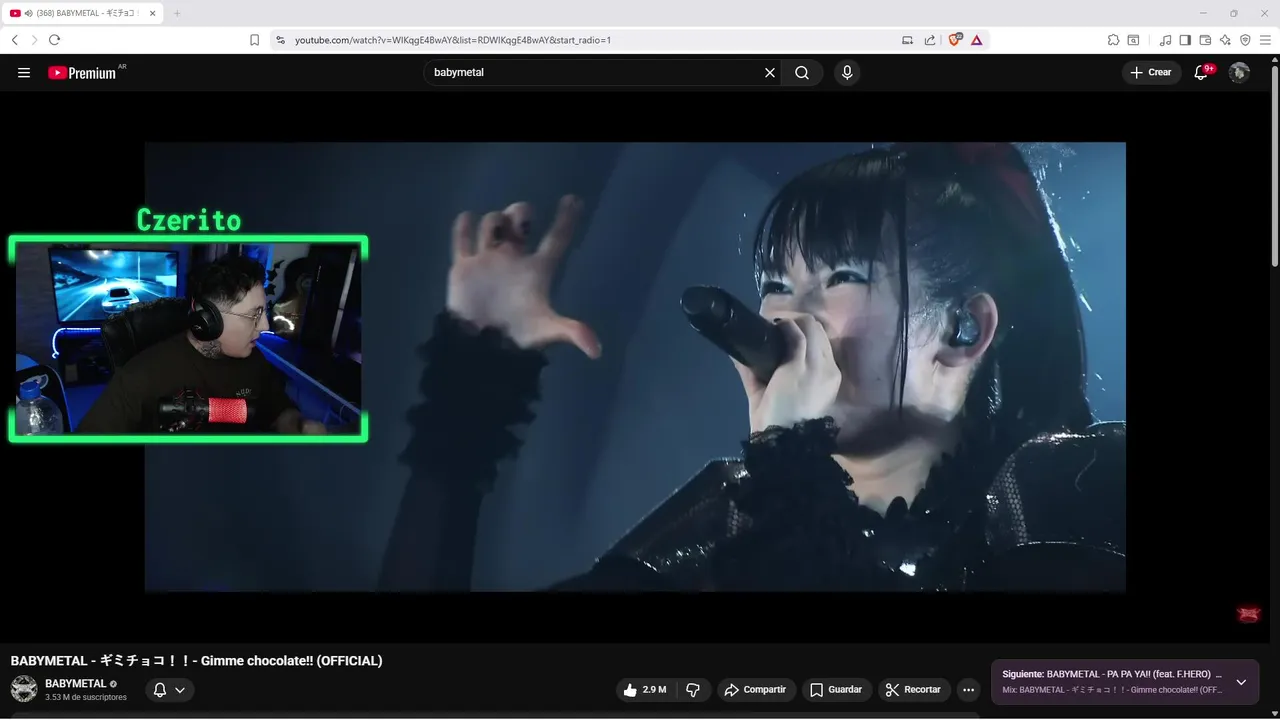The image size is (1280, 720).
Task: Go back in browser history
Action: click(x=14, y=40)
